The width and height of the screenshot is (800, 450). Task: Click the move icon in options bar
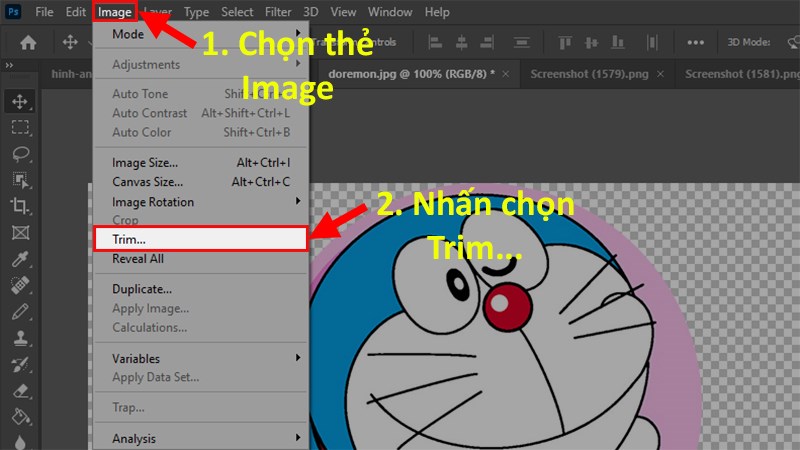(x=70, y=42)
